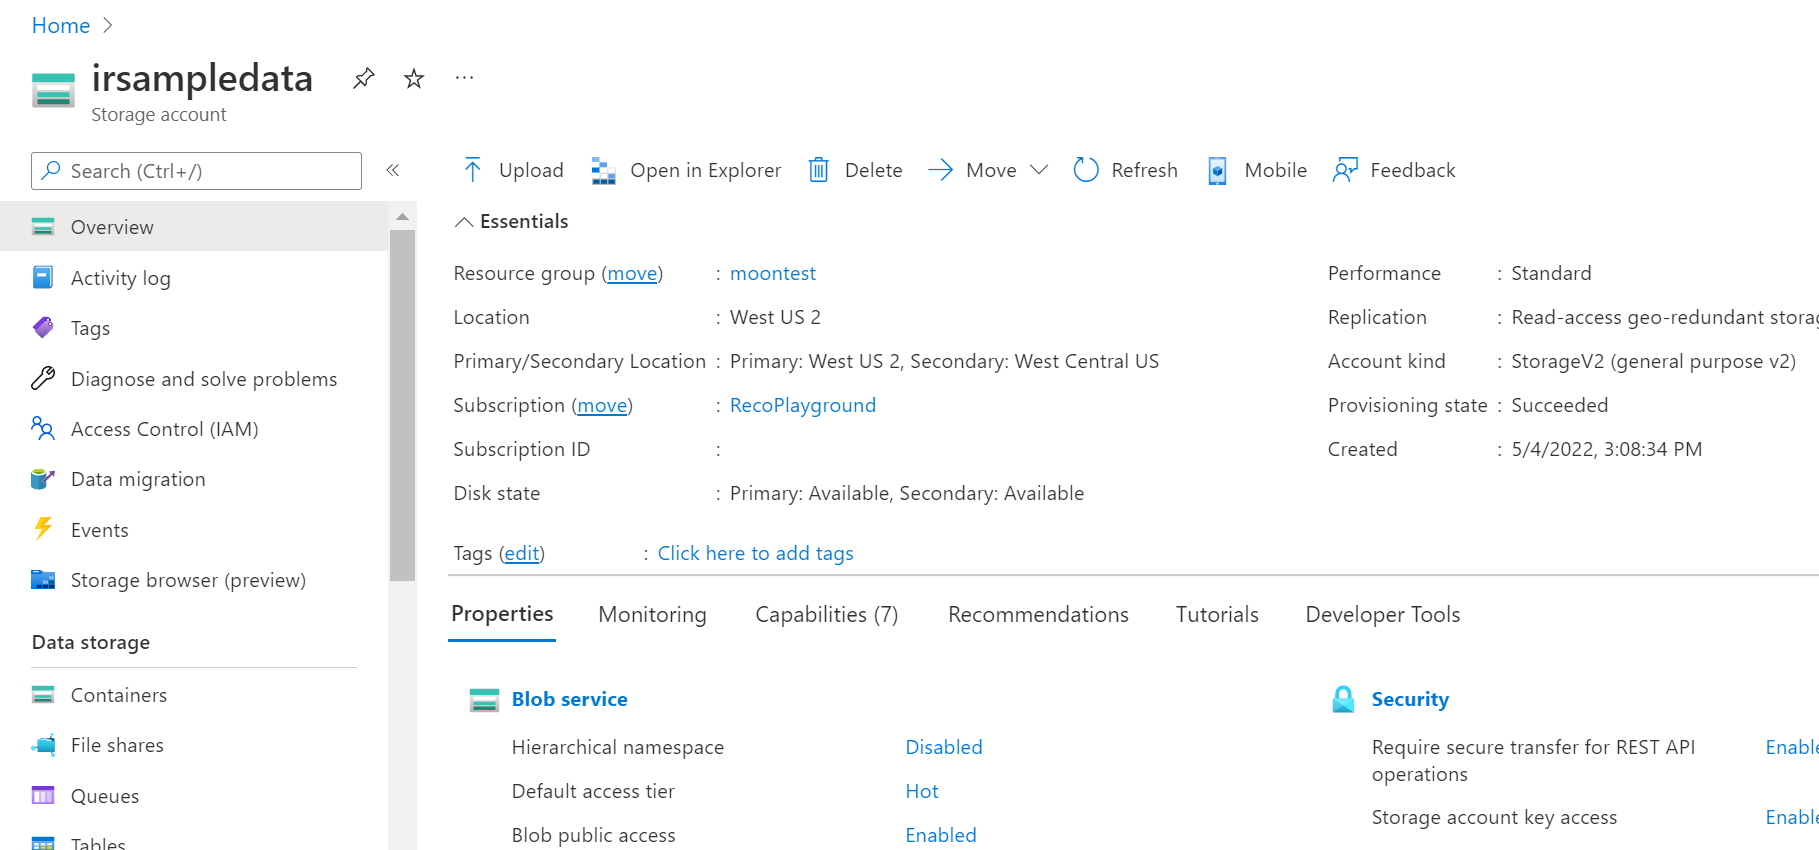
Task: Click edit link next to Tags
Action: pyautogui.click(x=522, y=553)
